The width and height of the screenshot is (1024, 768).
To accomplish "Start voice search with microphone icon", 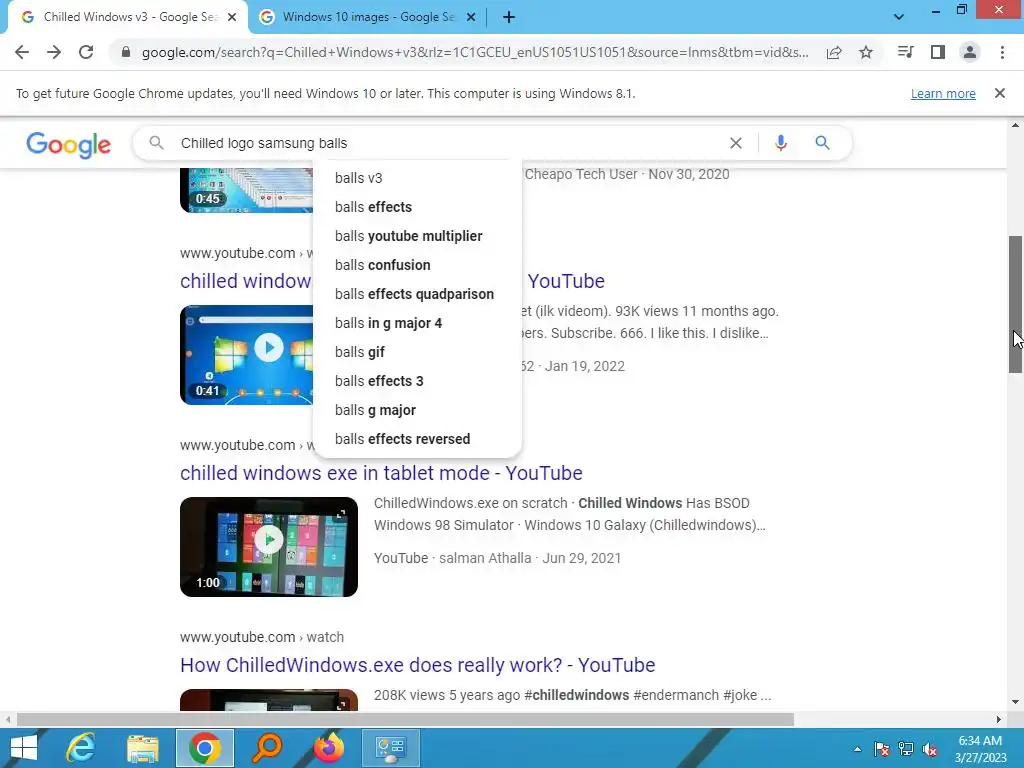I will click(780, 143).
